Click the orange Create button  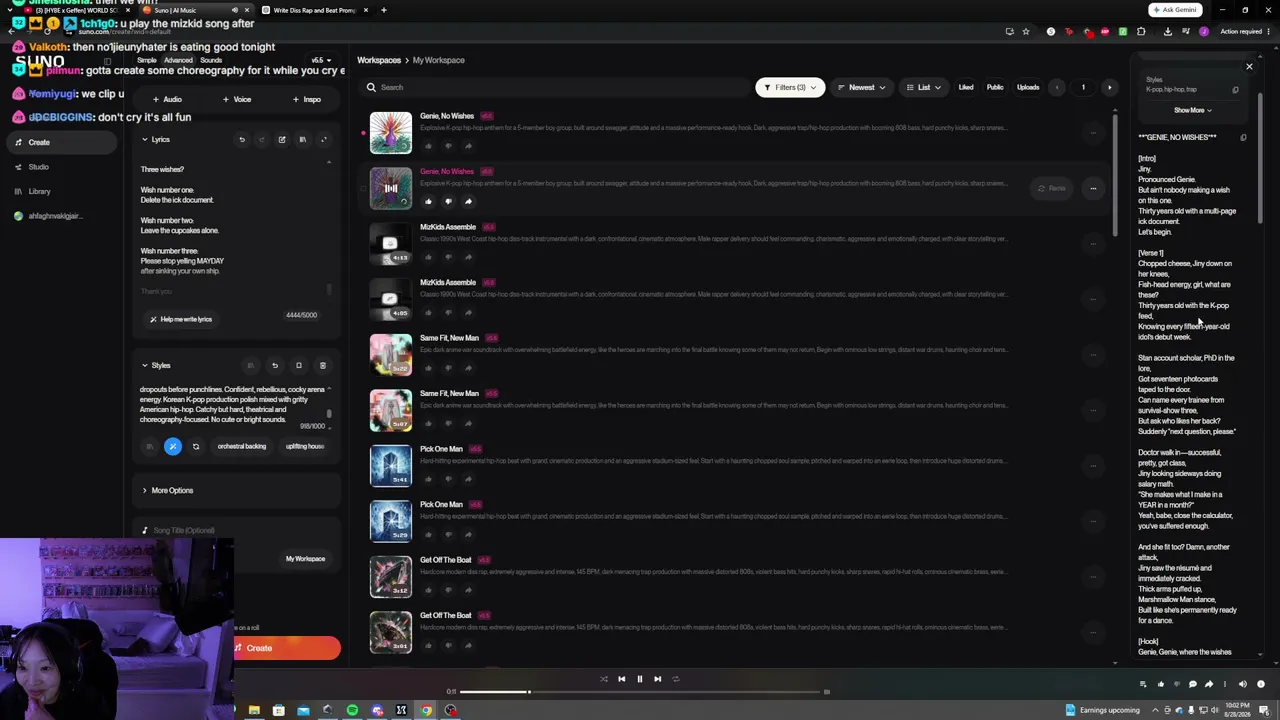point(286,648)
